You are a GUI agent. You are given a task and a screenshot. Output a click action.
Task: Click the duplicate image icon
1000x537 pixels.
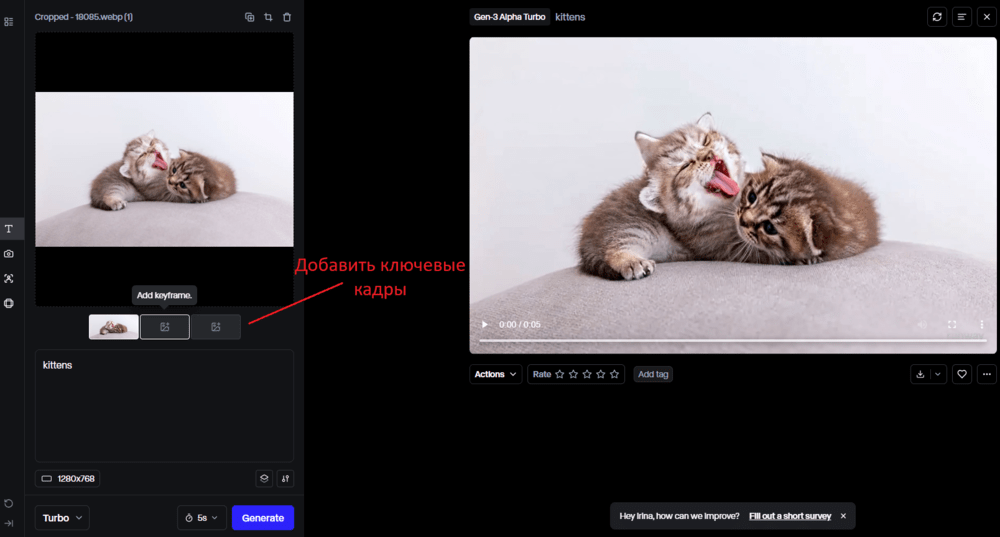pyautogui.click(x=249, y=17)
